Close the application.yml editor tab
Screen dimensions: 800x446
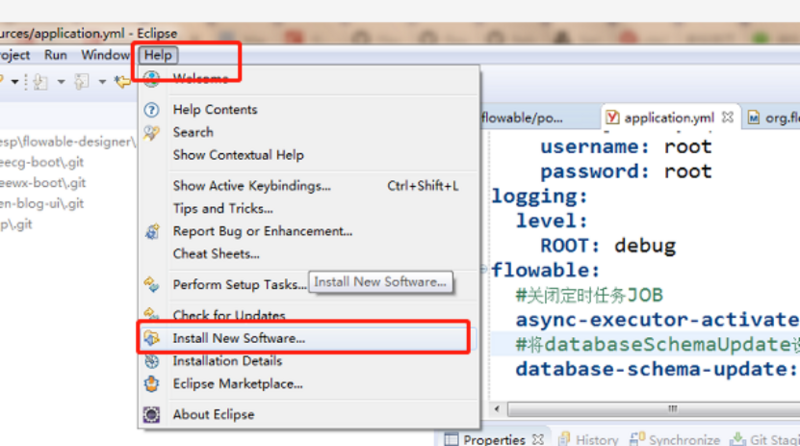(728, 118)
